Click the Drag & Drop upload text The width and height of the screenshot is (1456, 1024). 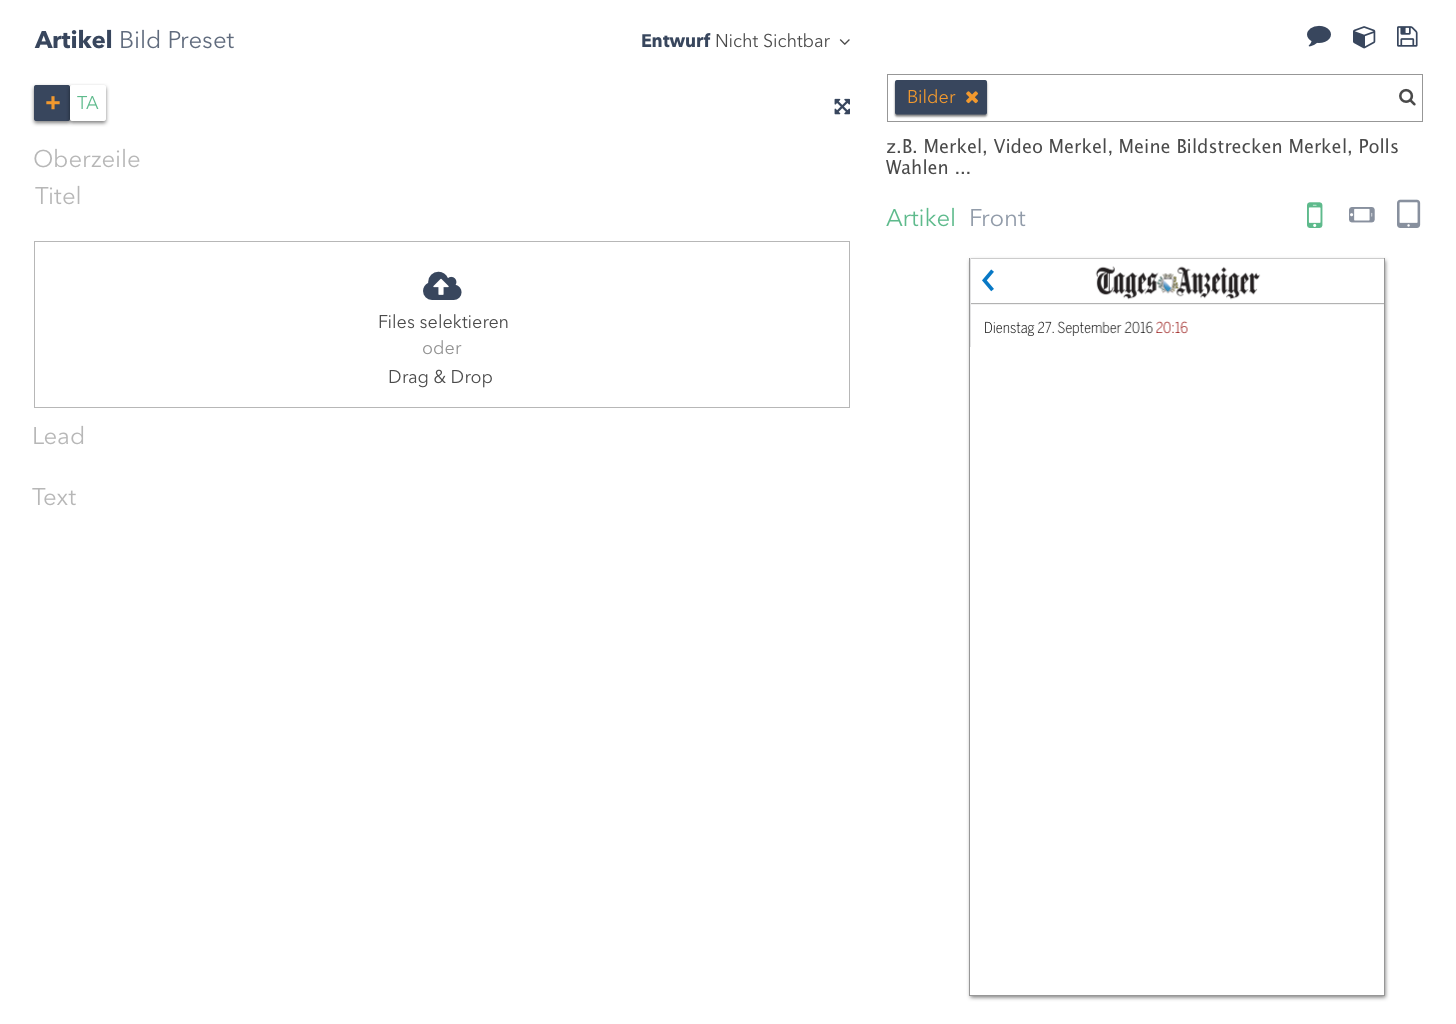440,377
